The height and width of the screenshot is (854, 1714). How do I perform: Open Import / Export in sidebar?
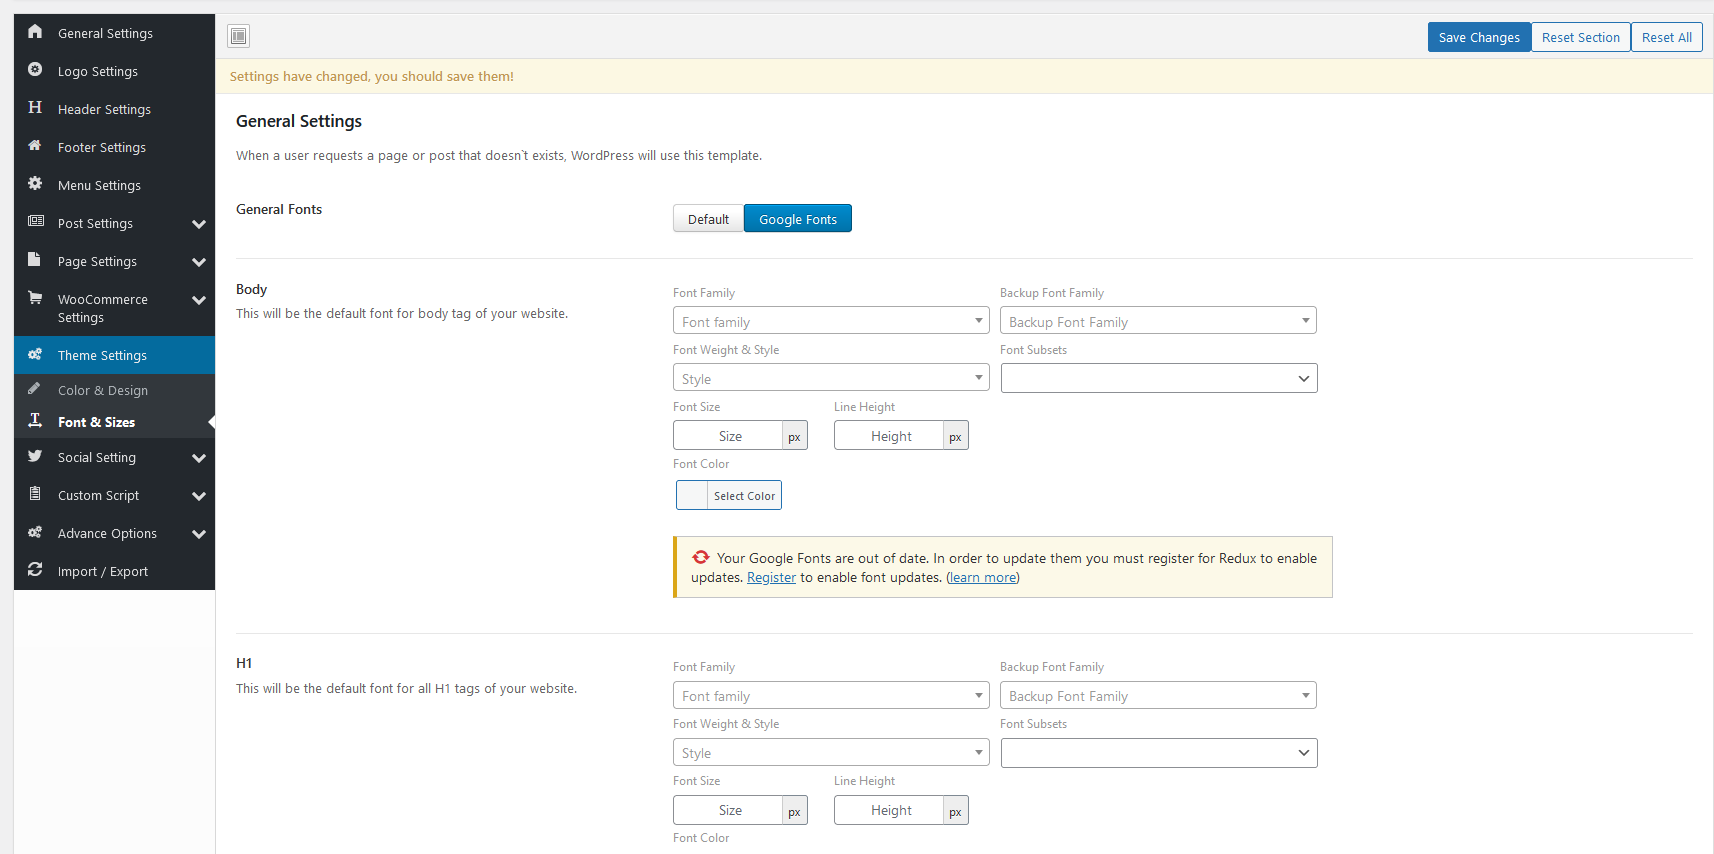click(114, 571)
